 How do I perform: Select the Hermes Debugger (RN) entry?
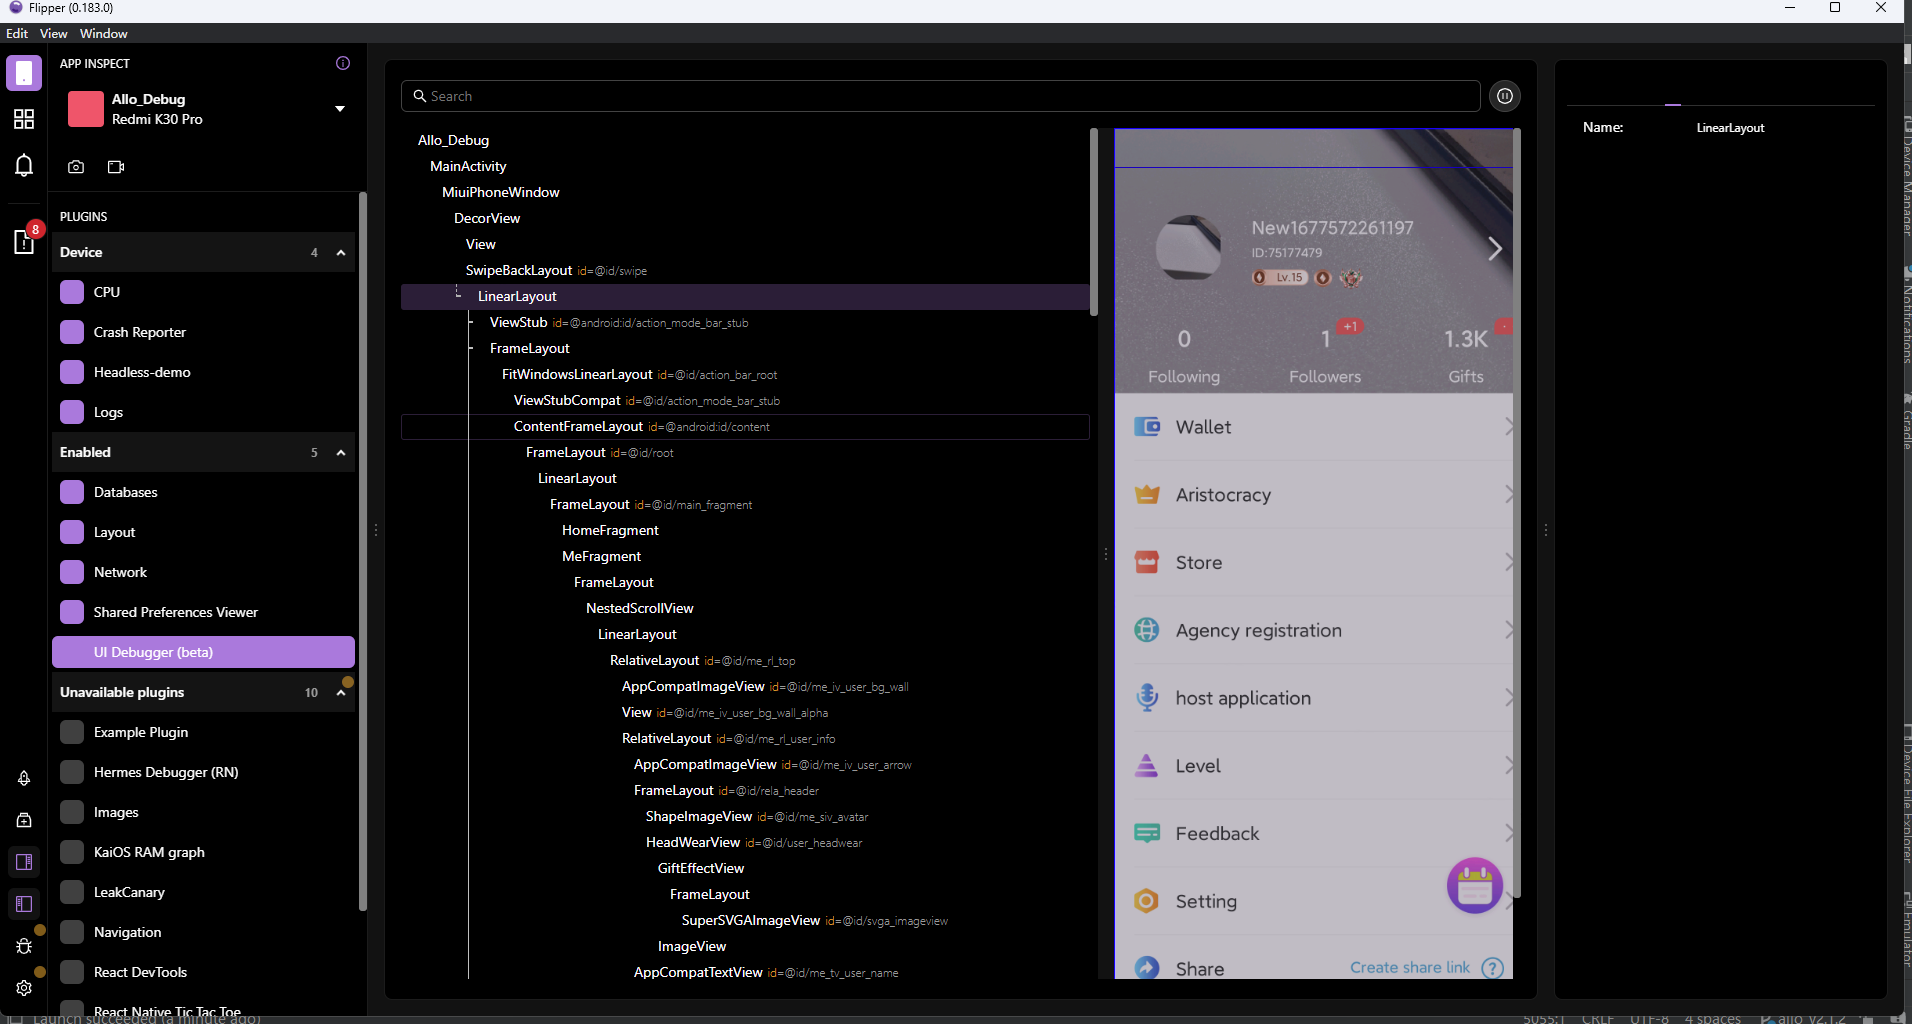(x=203, y=772)
